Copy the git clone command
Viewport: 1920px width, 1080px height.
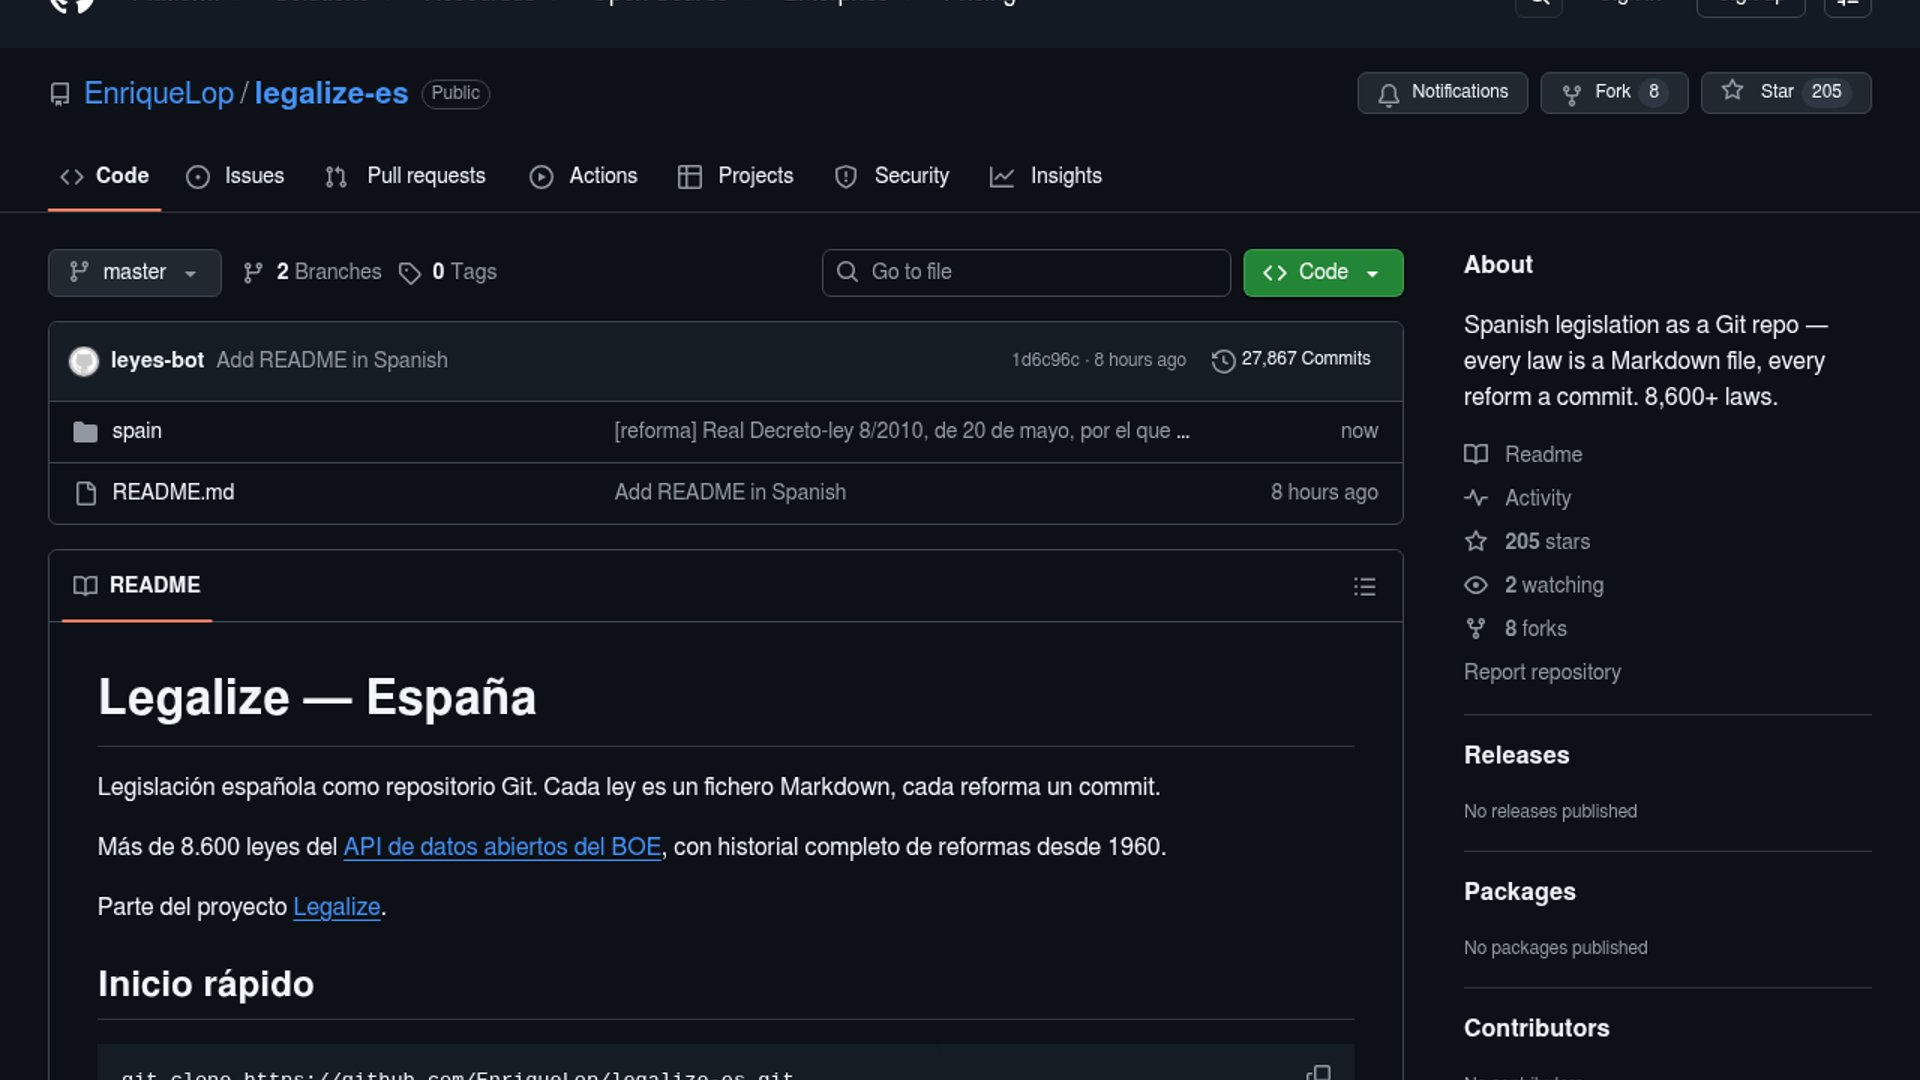click(x=1318, y=1072)
